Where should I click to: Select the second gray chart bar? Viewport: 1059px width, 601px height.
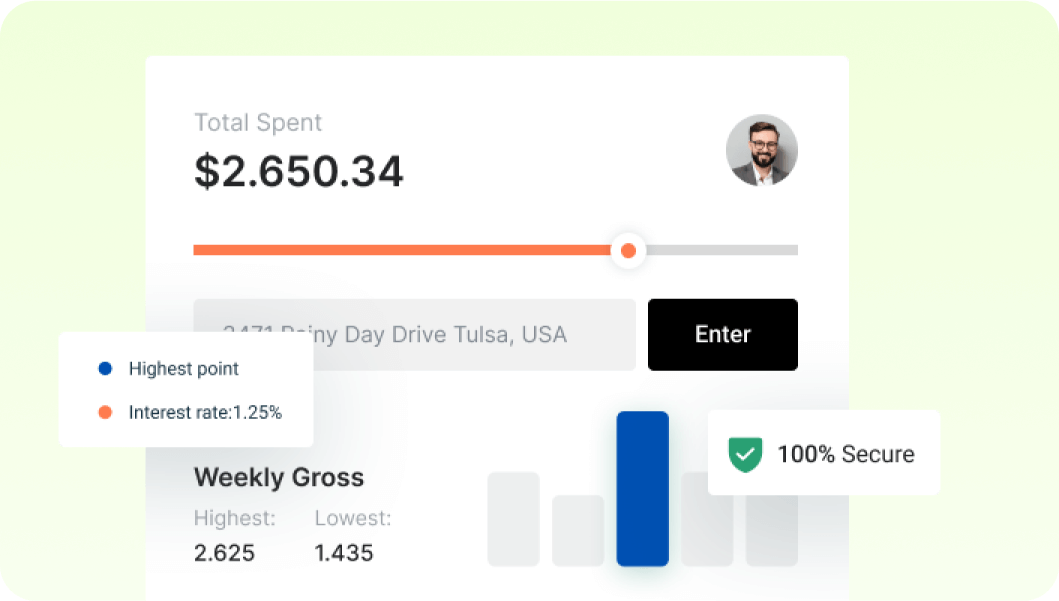[x=578, y=530]
